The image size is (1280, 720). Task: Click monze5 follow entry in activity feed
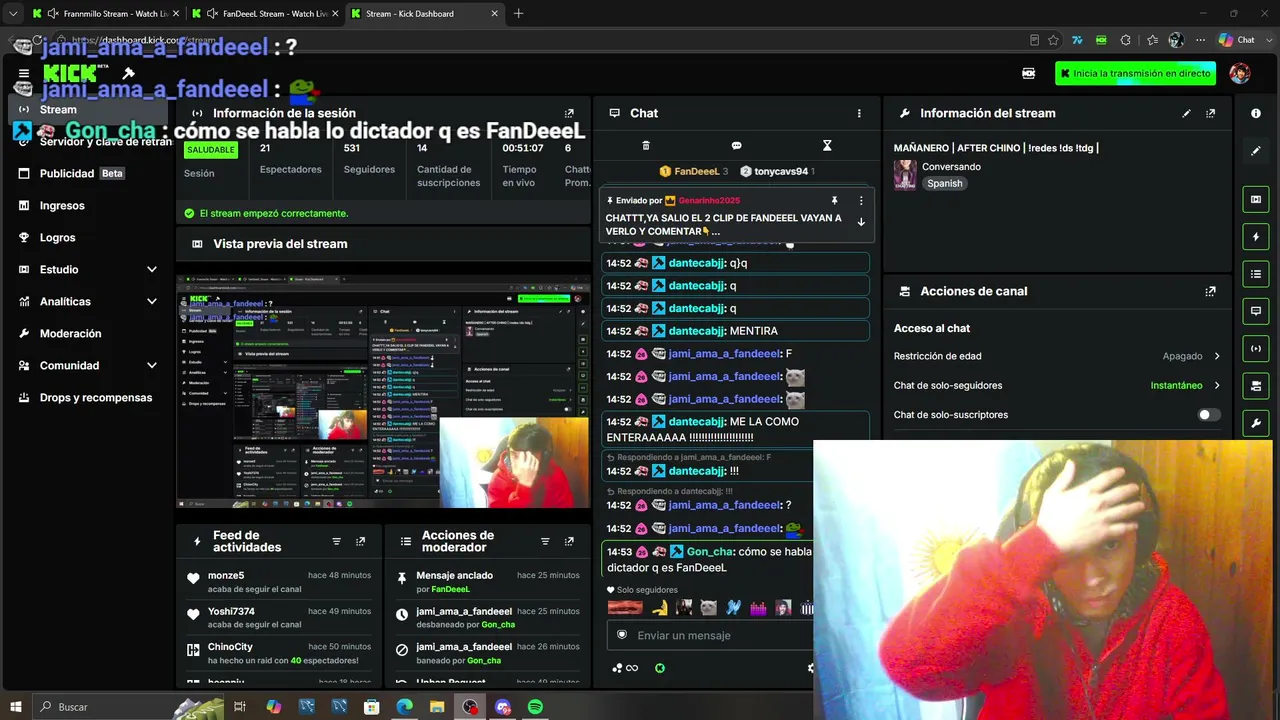280,582
